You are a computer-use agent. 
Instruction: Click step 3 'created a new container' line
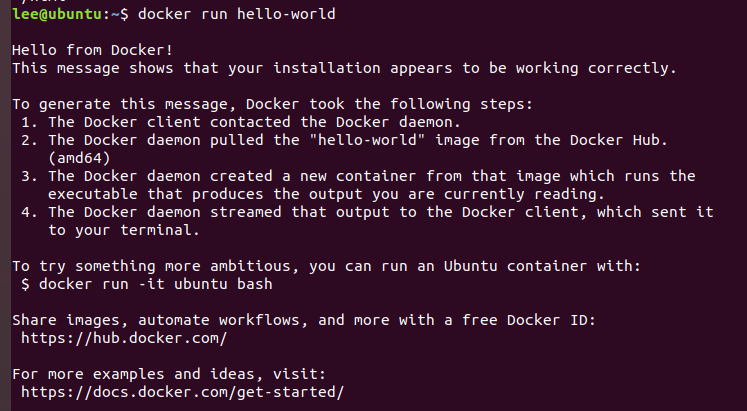[x=358, y=176]
